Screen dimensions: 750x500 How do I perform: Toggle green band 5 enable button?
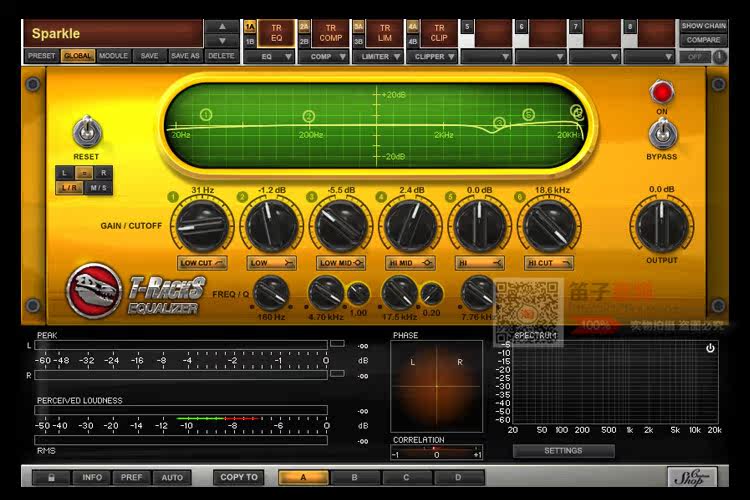(450, 197)
